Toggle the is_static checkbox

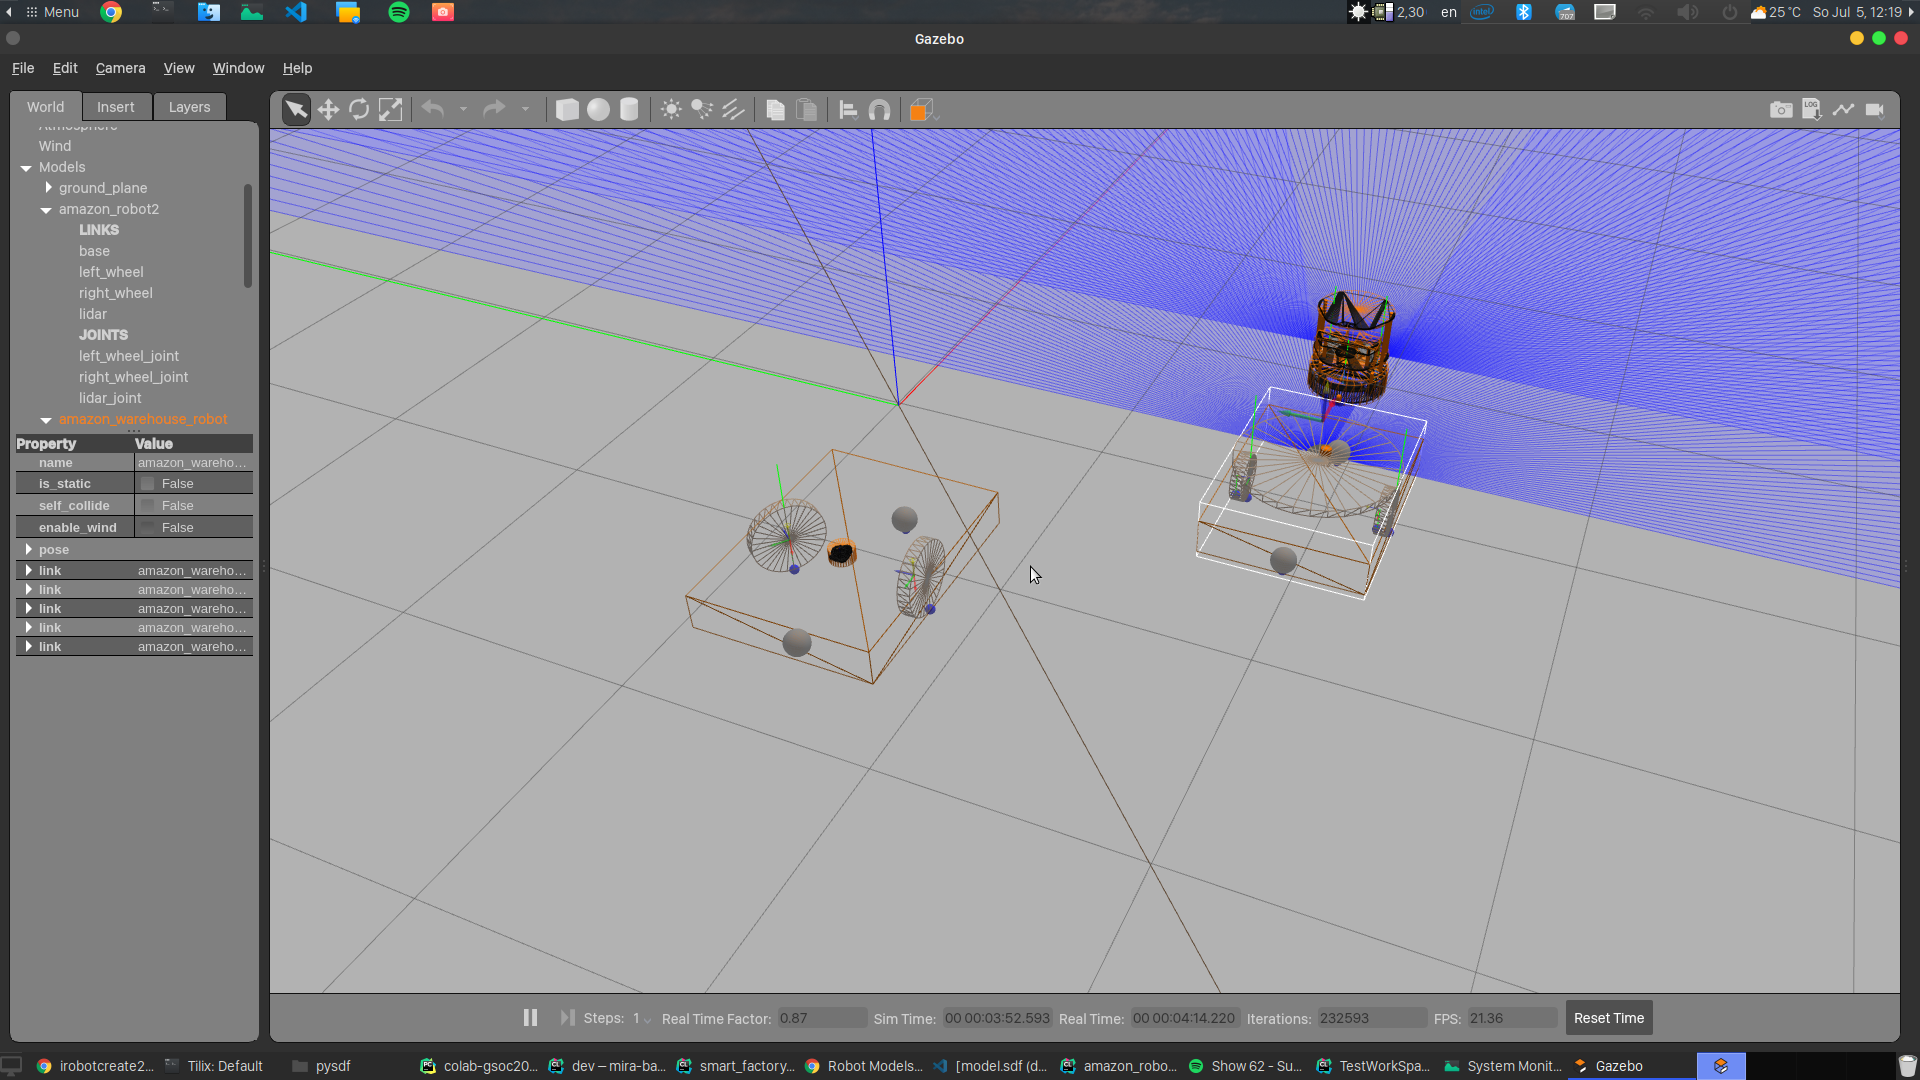tap(148, 484)
